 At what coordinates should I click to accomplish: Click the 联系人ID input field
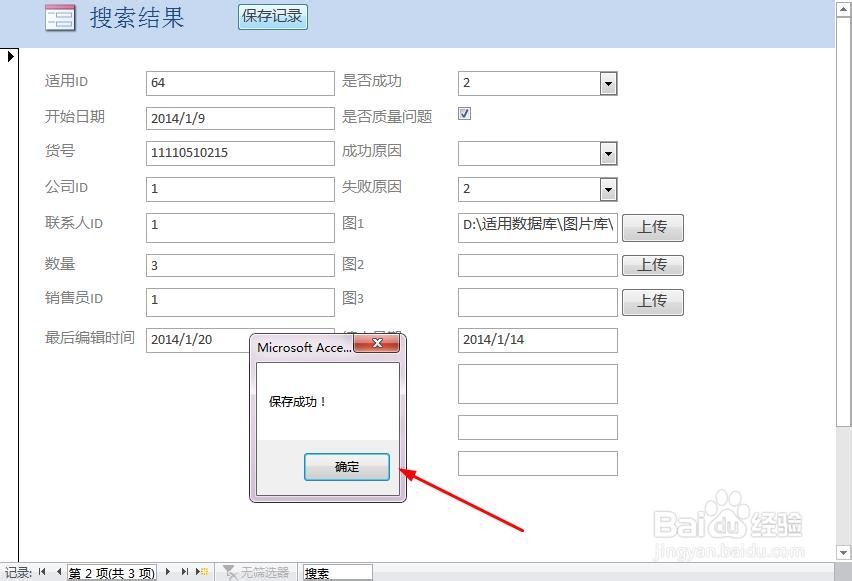(x=240, y=228)
